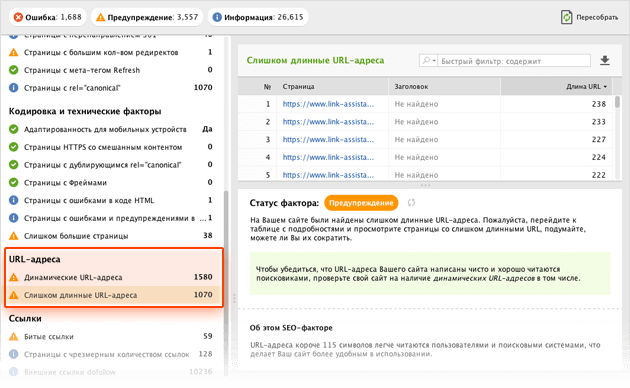Focus the Быстрый фильтр input field
630x388 pixels.
pos(514,61)
